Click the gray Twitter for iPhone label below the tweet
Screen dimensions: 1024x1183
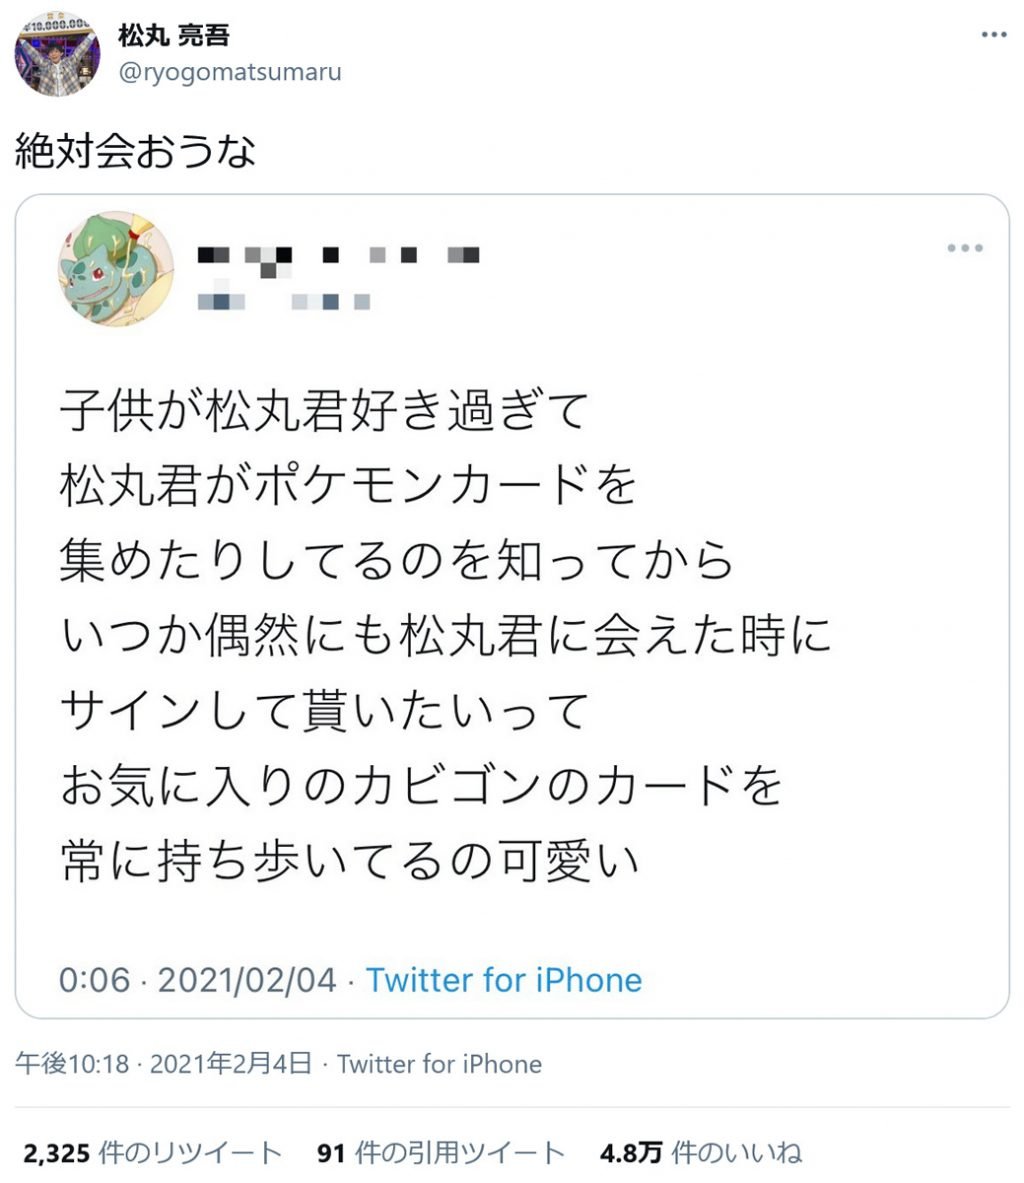(x=440, y=1065)
